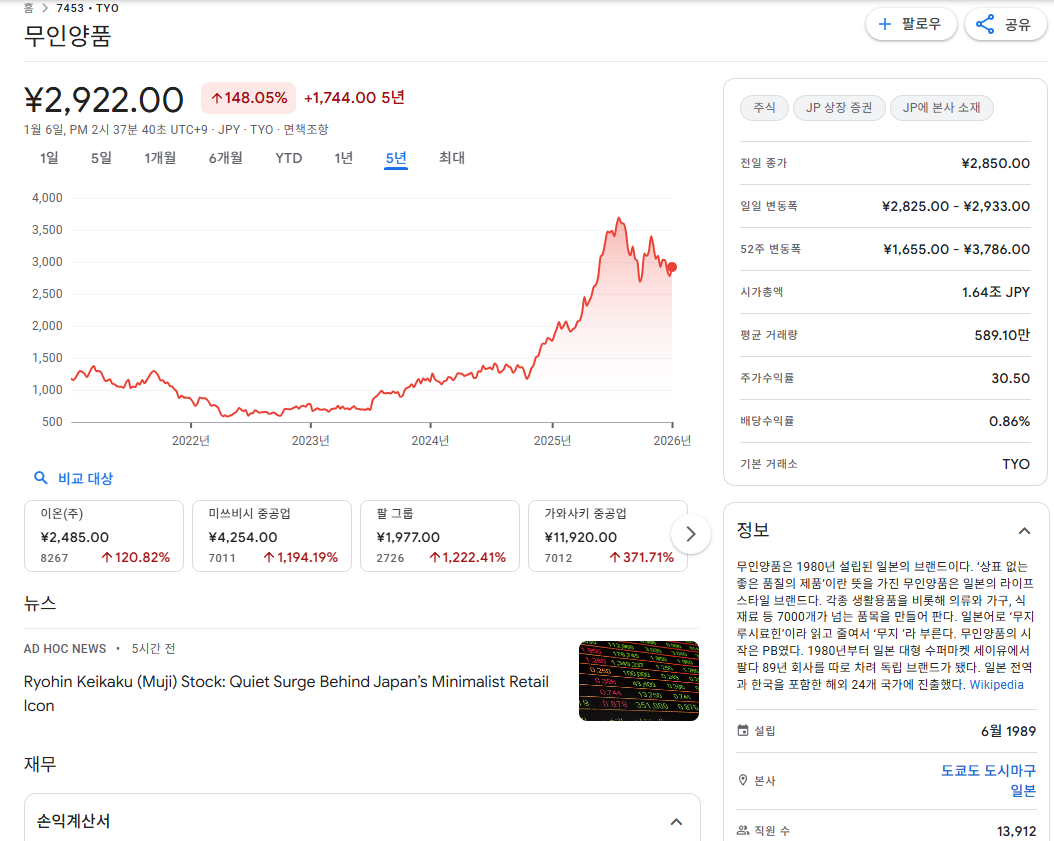Click the 설립 6월 1989 value
Image resolution: width=1054 pixels, height=841 pixels.
point(1008,731)
